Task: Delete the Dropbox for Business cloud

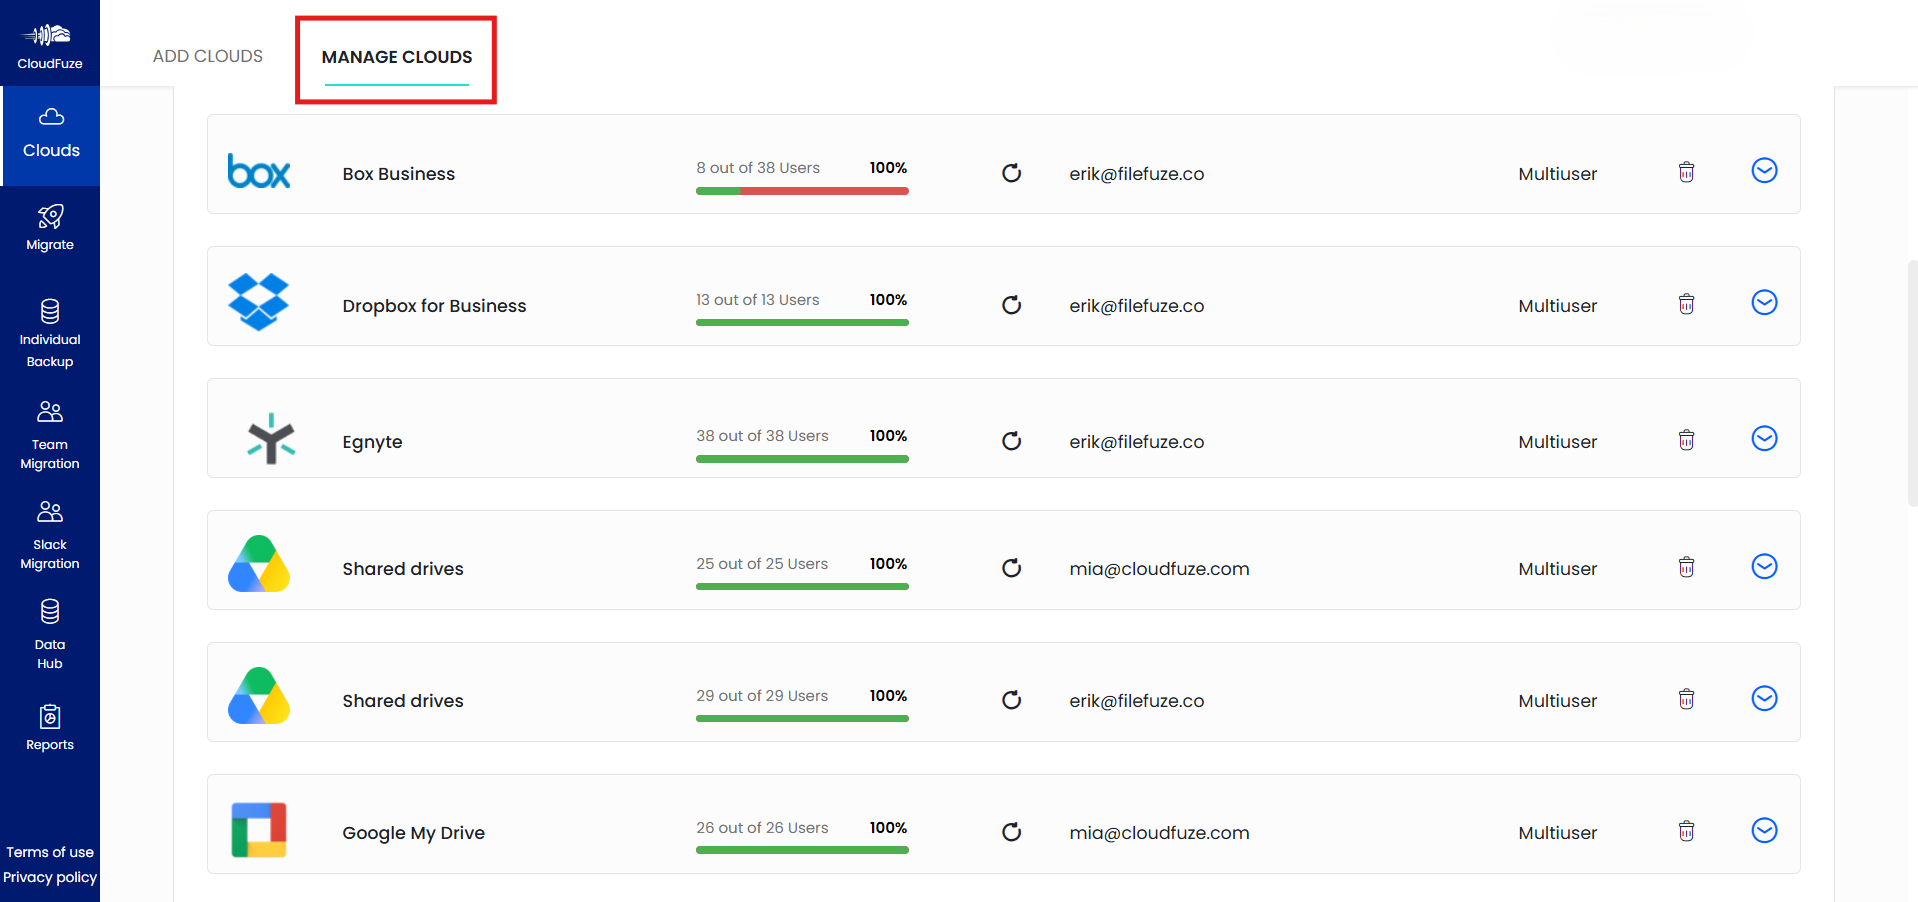Action: pos(1686,304)
